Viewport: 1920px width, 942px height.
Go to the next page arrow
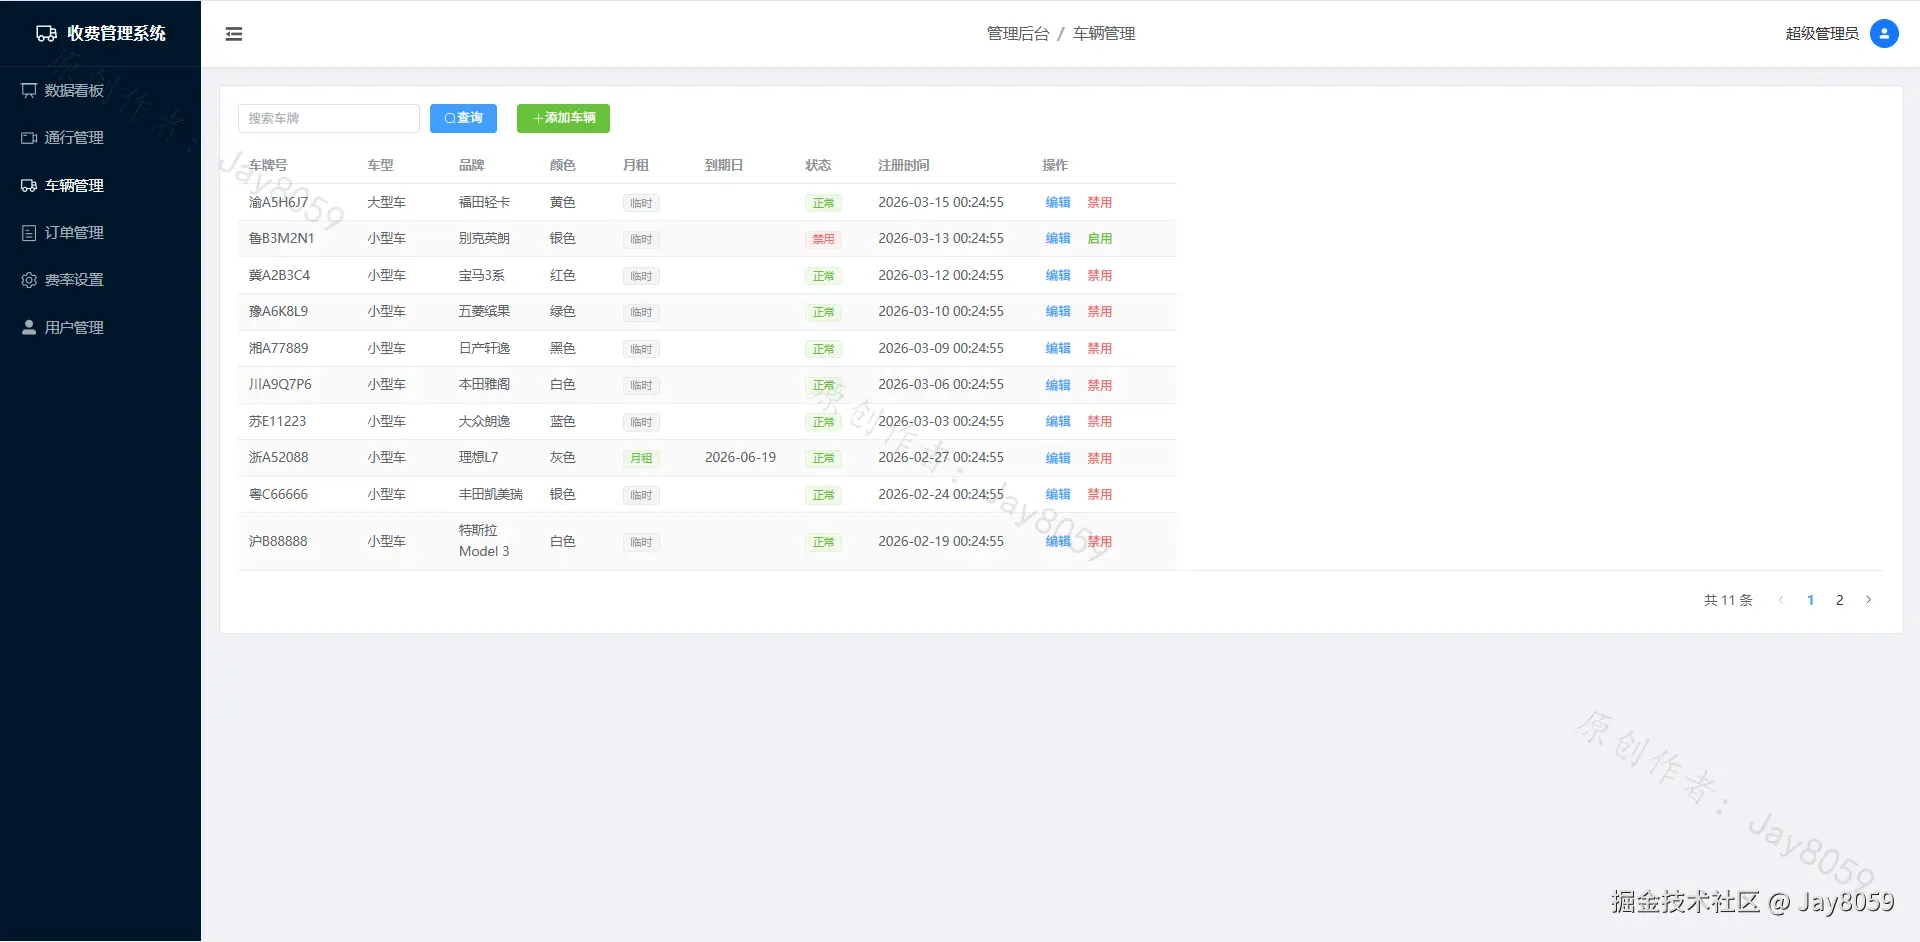(x=1868, y=600)
